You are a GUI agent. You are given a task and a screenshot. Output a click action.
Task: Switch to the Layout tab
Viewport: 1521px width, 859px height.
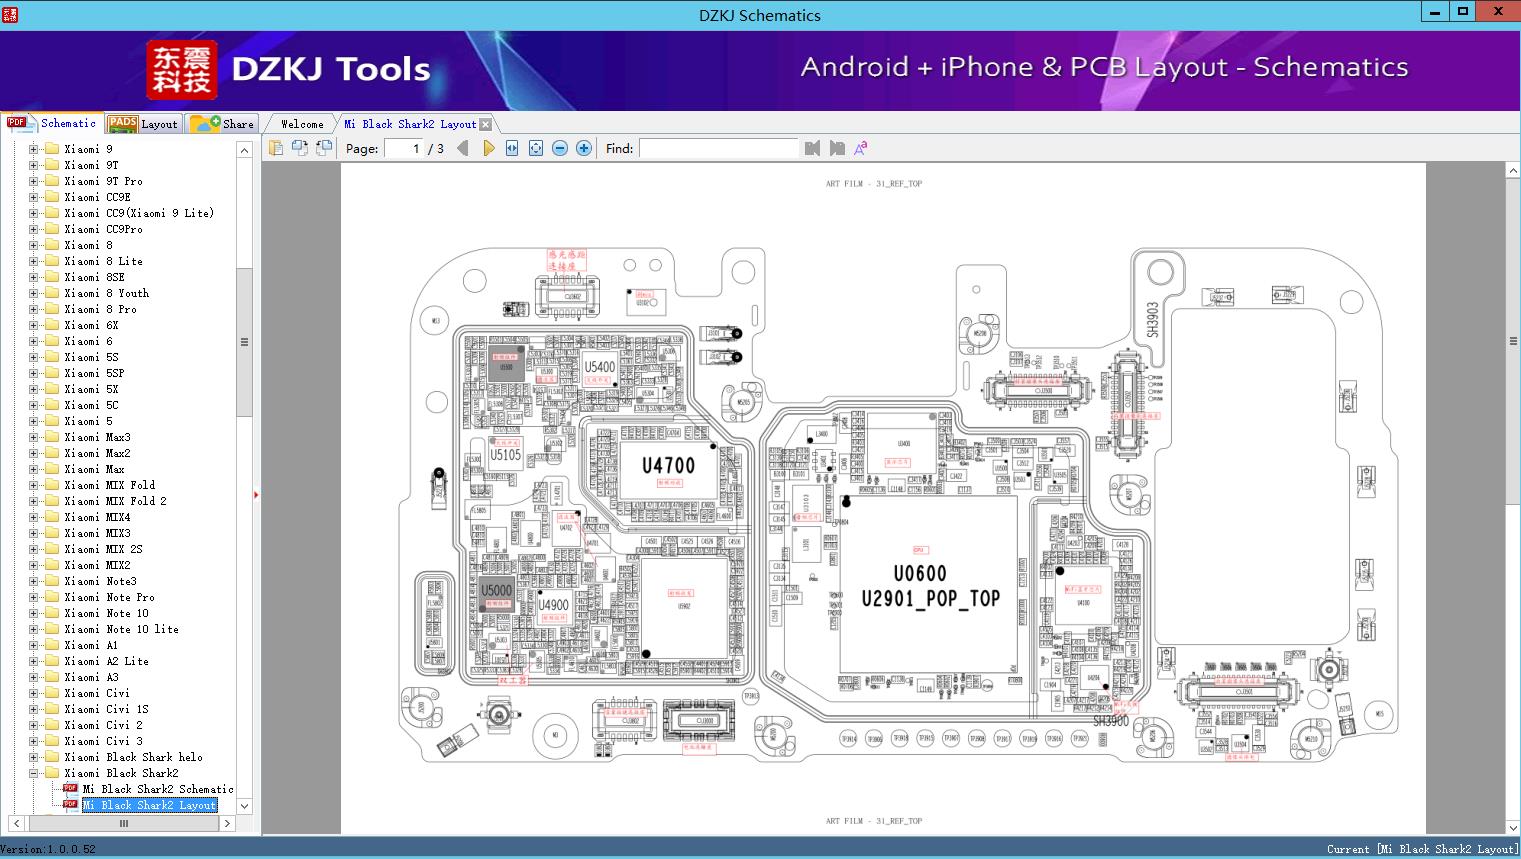[143, 123]
